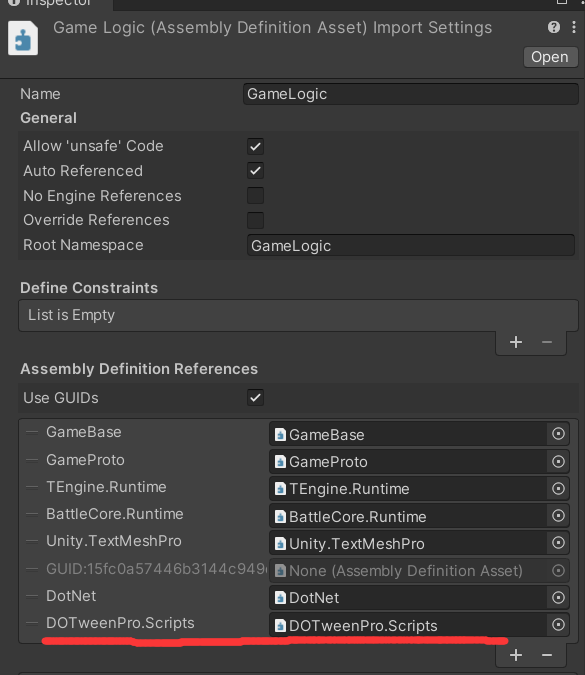Click the BattleCore.Runtime asset file icon
585x675 pixels.
[280, 517]
